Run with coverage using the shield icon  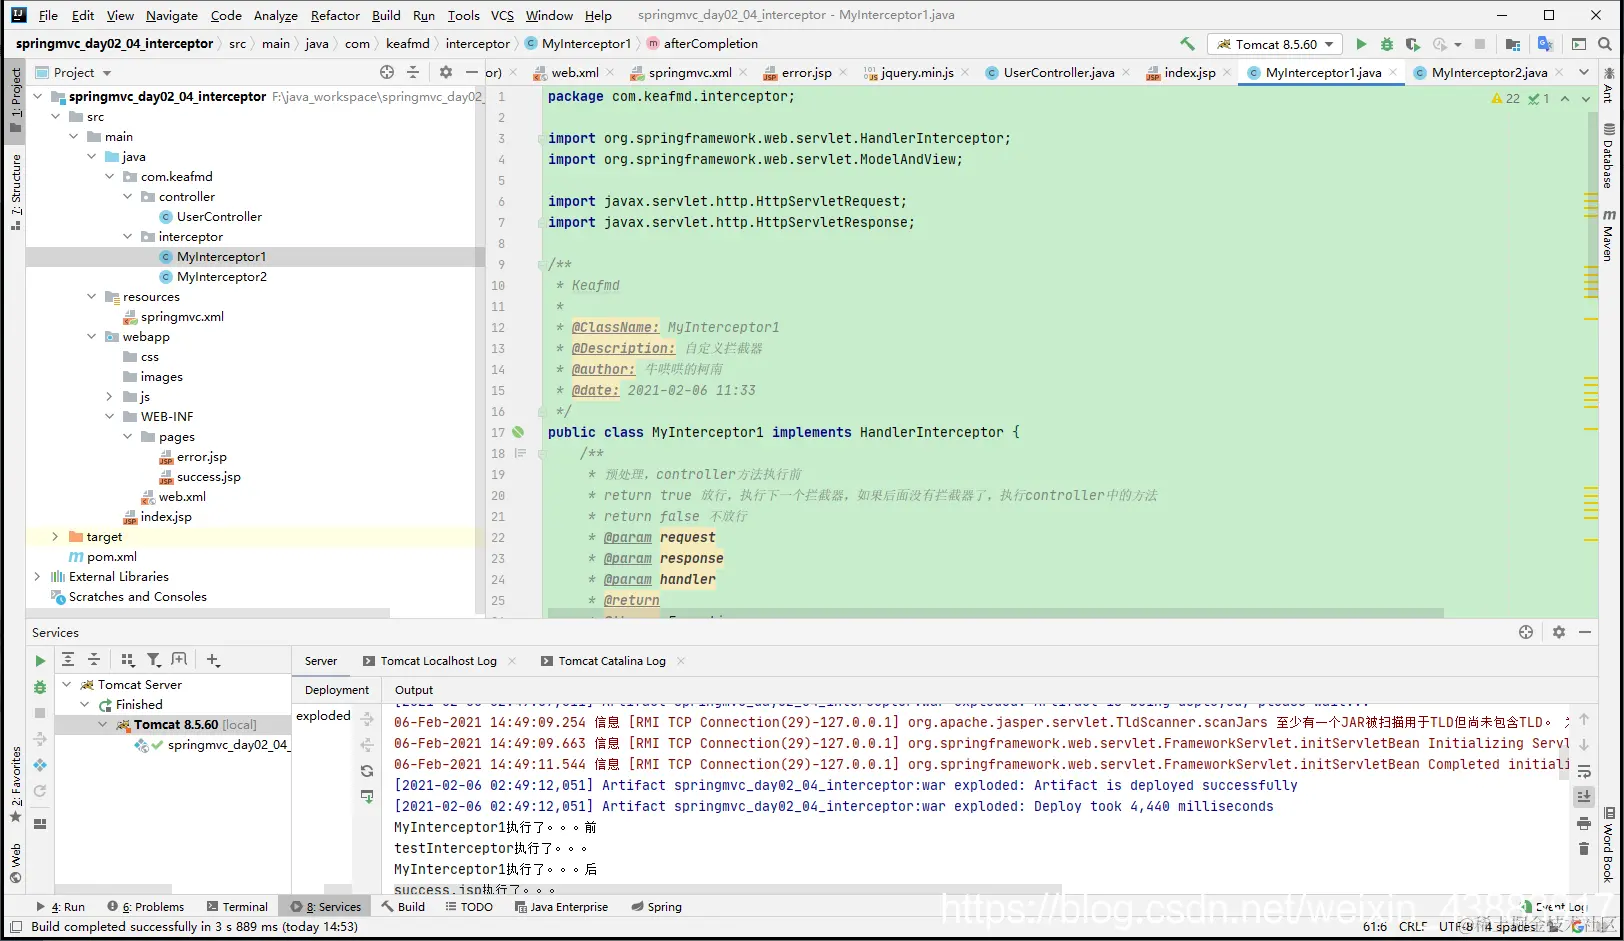pos(1412,44)
